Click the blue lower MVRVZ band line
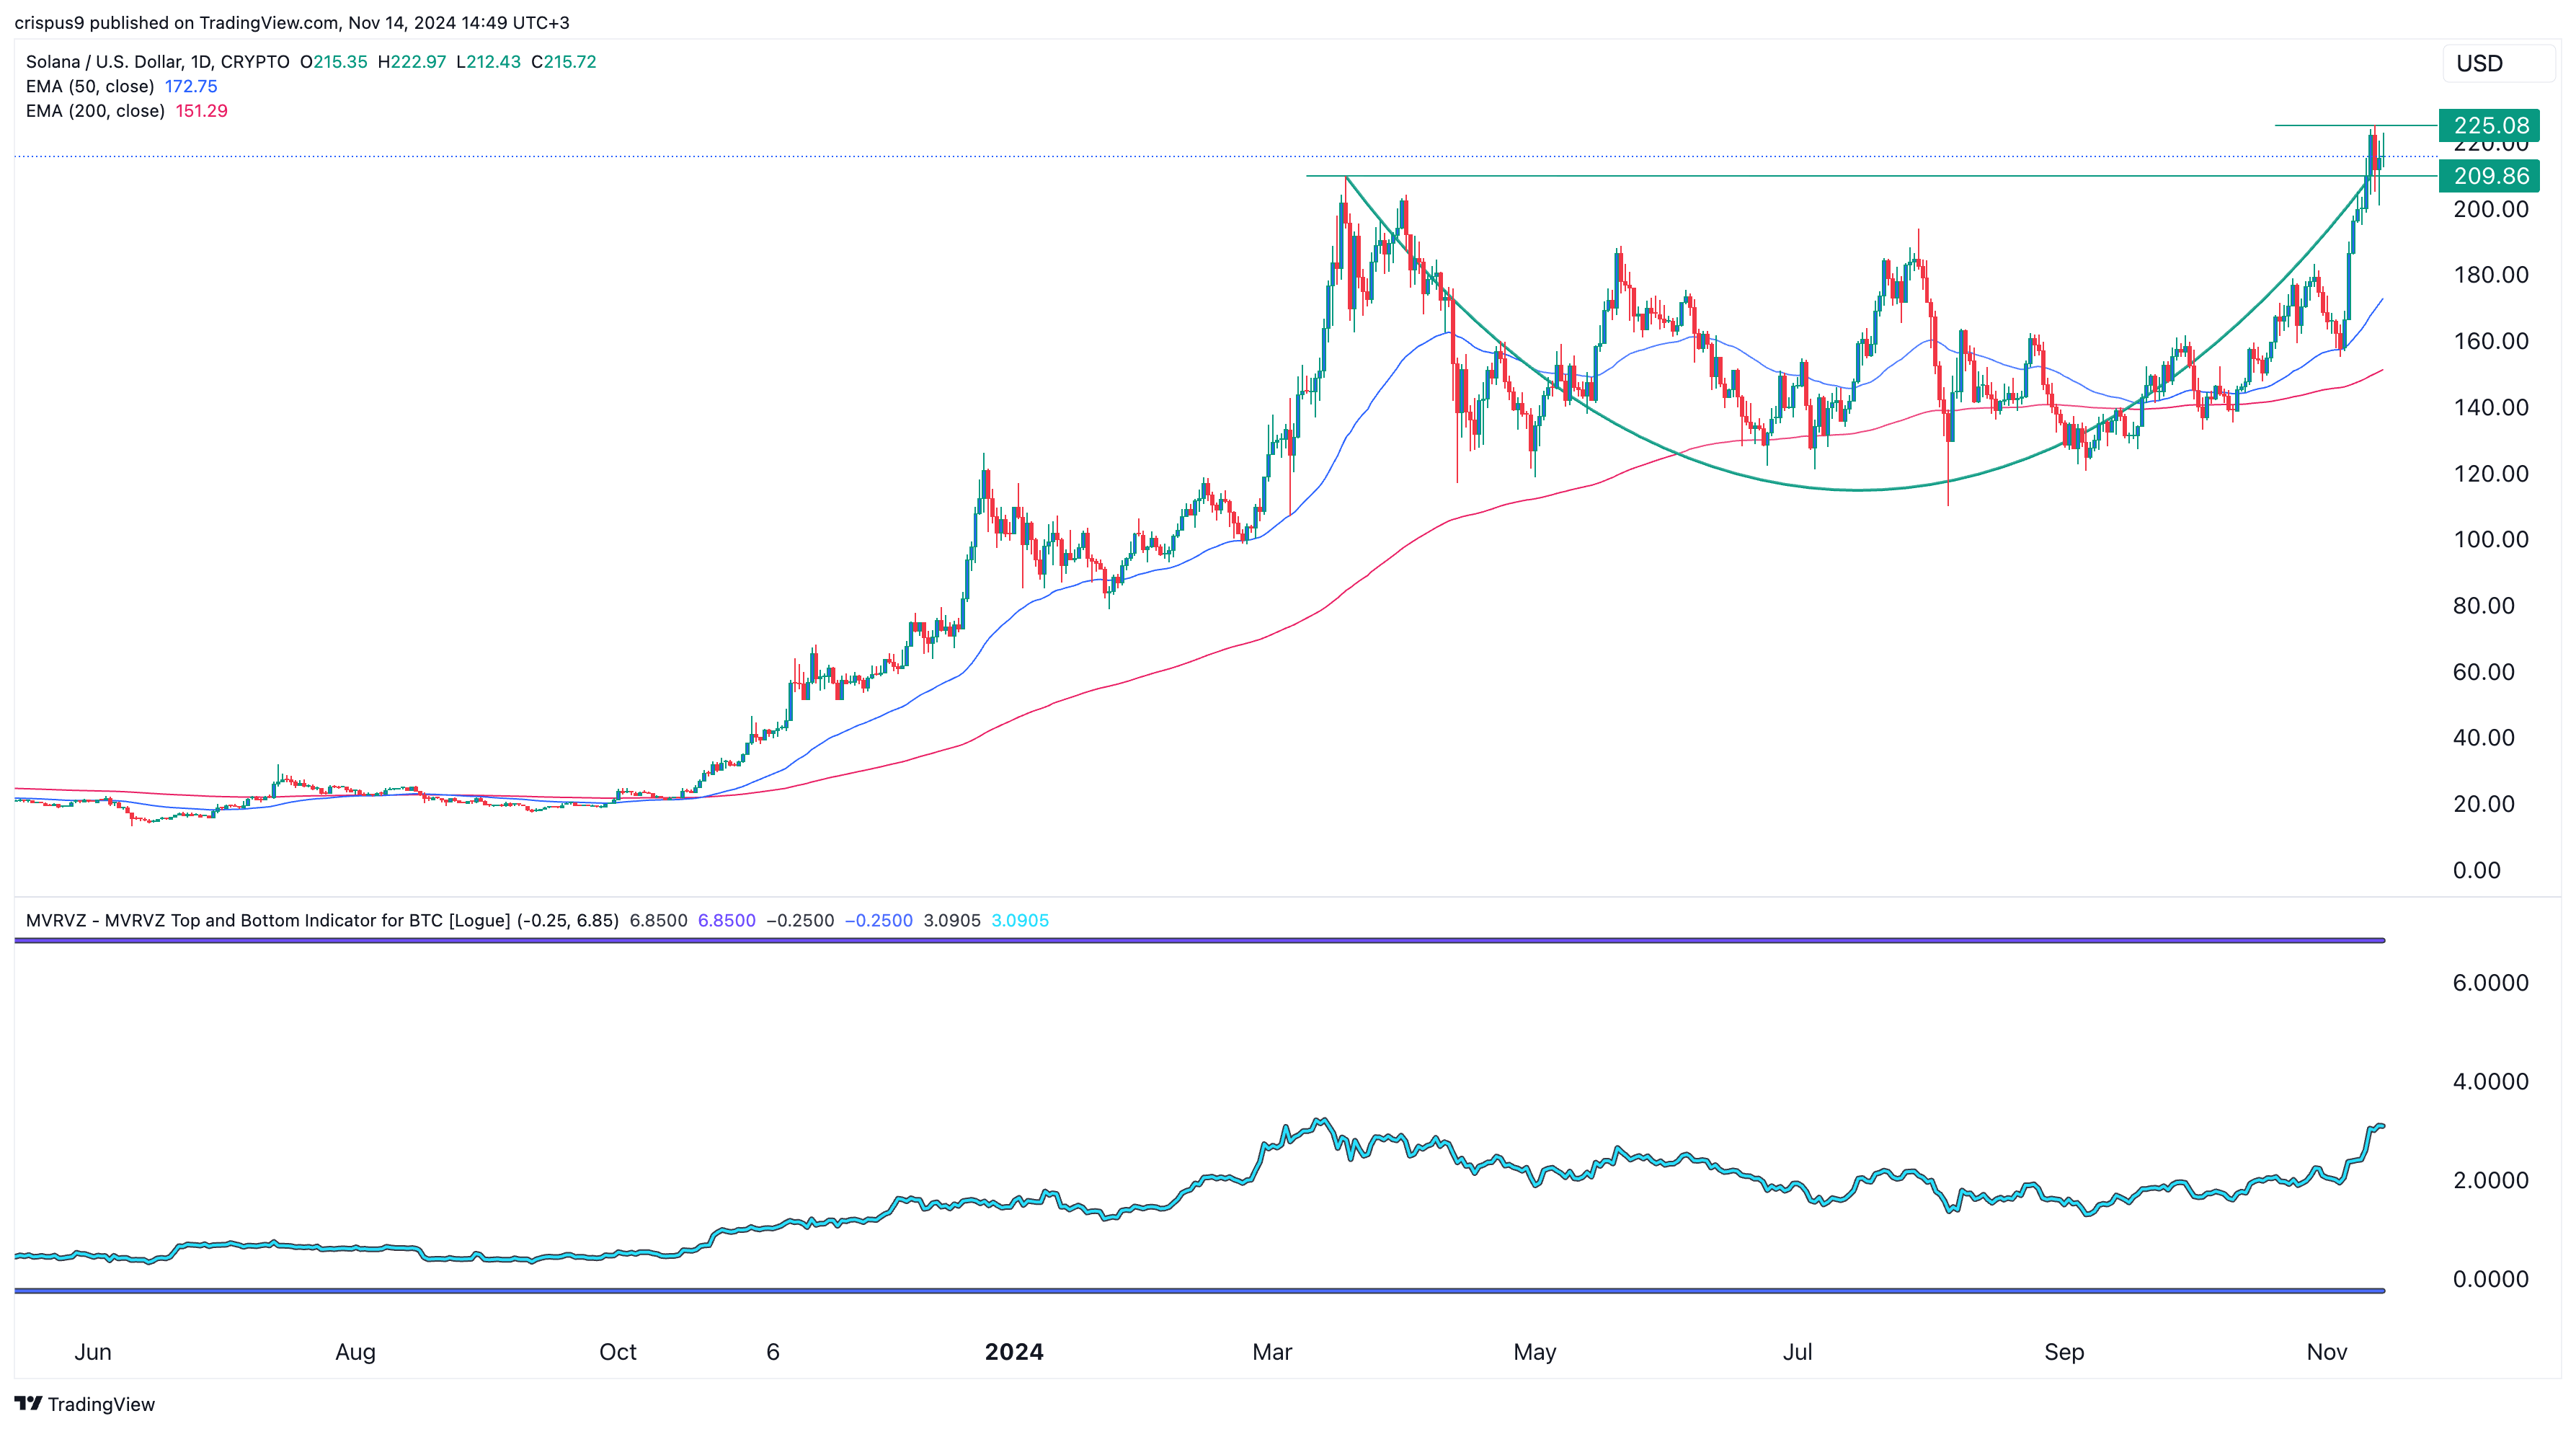Screen dimensions: 2576x1429 [x=1199, y=1291]
